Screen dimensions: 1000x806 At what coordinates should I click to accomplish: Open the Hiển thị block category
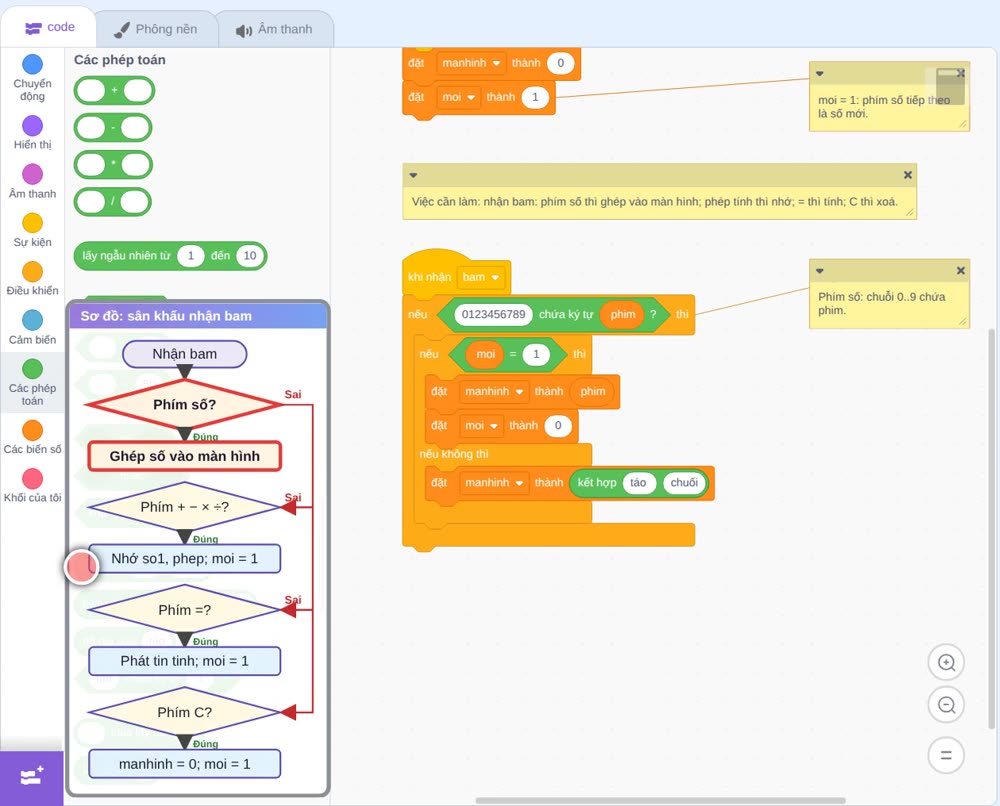pos(33,133)
